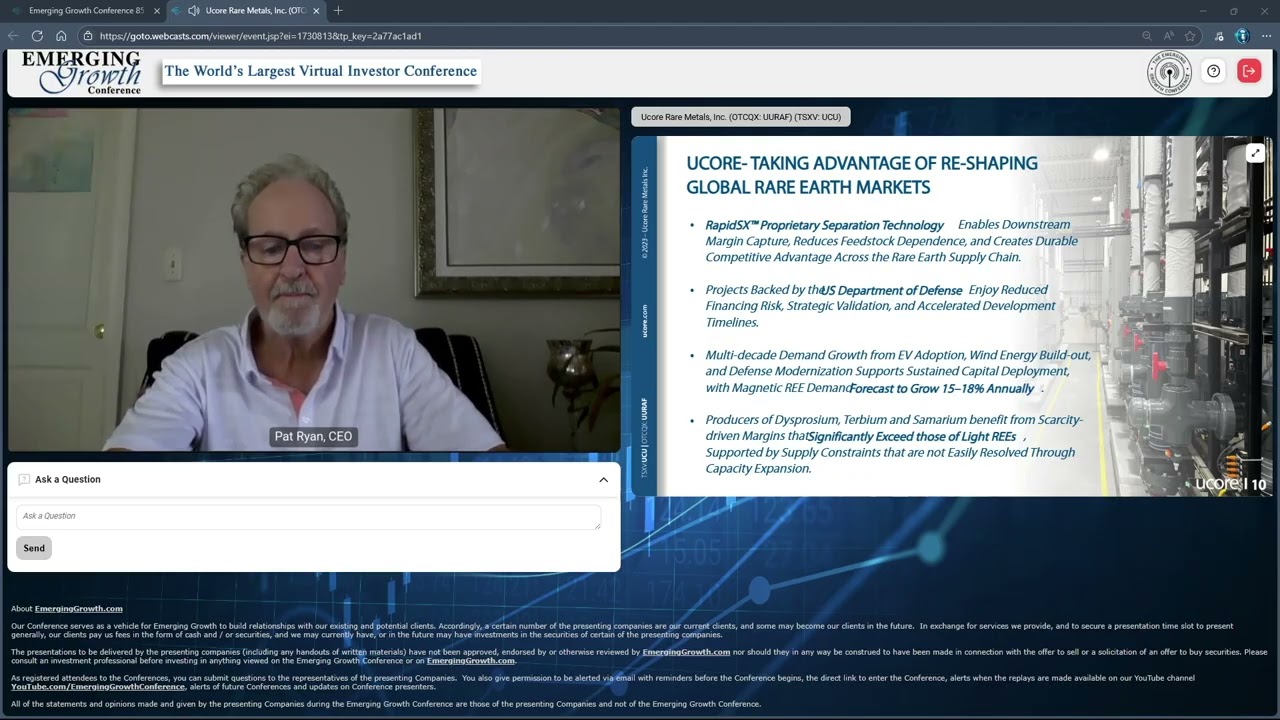Expand the slide to fullscreen
1280x720 pixels.
[1255, 153]
